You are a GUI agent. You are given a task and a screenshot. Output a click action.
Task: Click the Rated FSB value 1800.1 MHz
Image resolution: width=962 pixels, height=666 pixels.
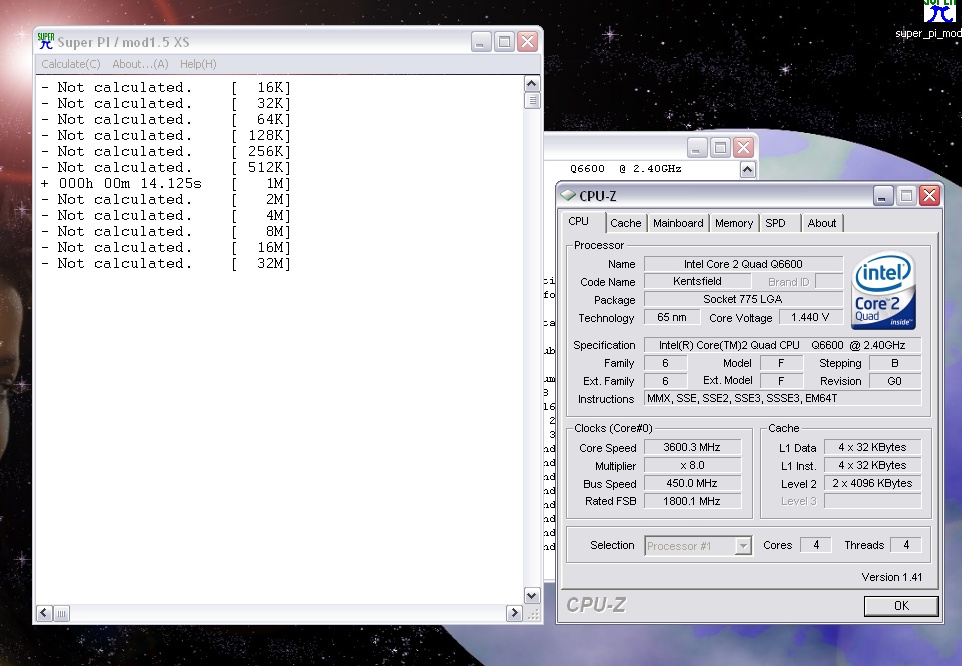(692, 501)
